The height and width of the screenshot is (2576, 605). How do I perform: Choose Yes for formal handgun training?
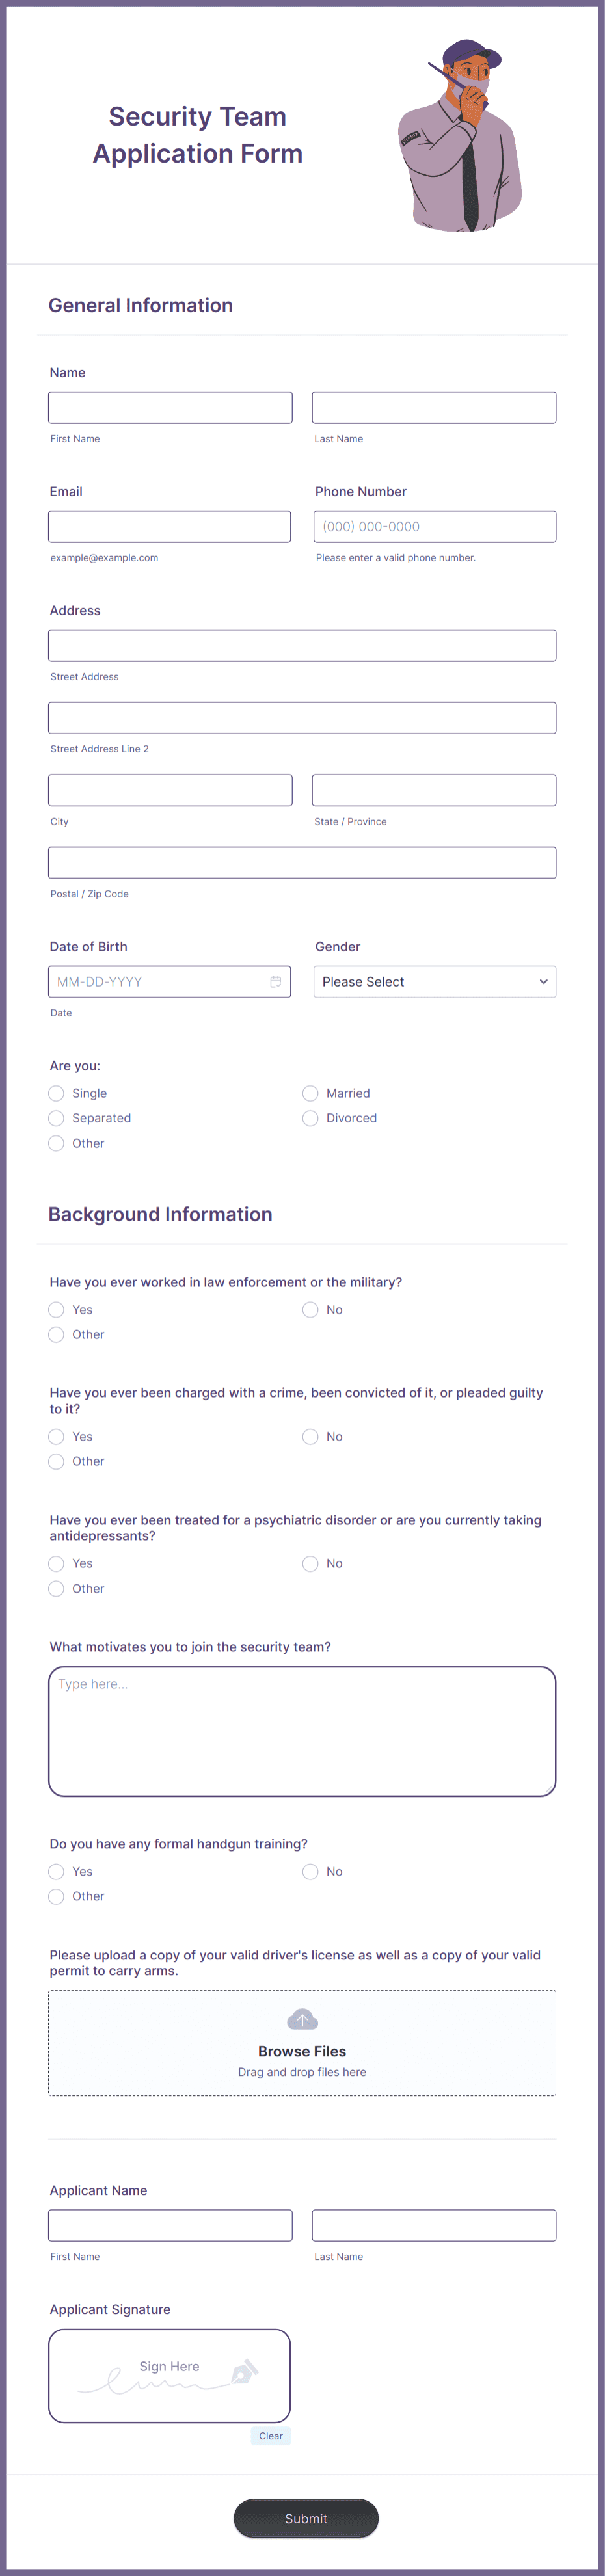(x=56, y=1871)
